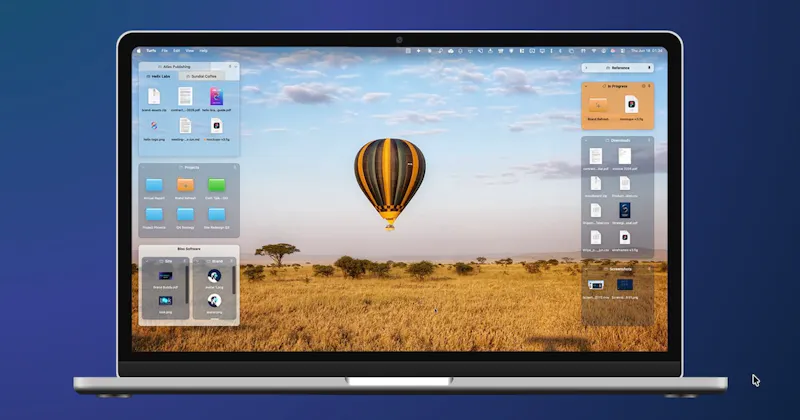Open the Q4 Strategy folder

(x=185, y=214)
